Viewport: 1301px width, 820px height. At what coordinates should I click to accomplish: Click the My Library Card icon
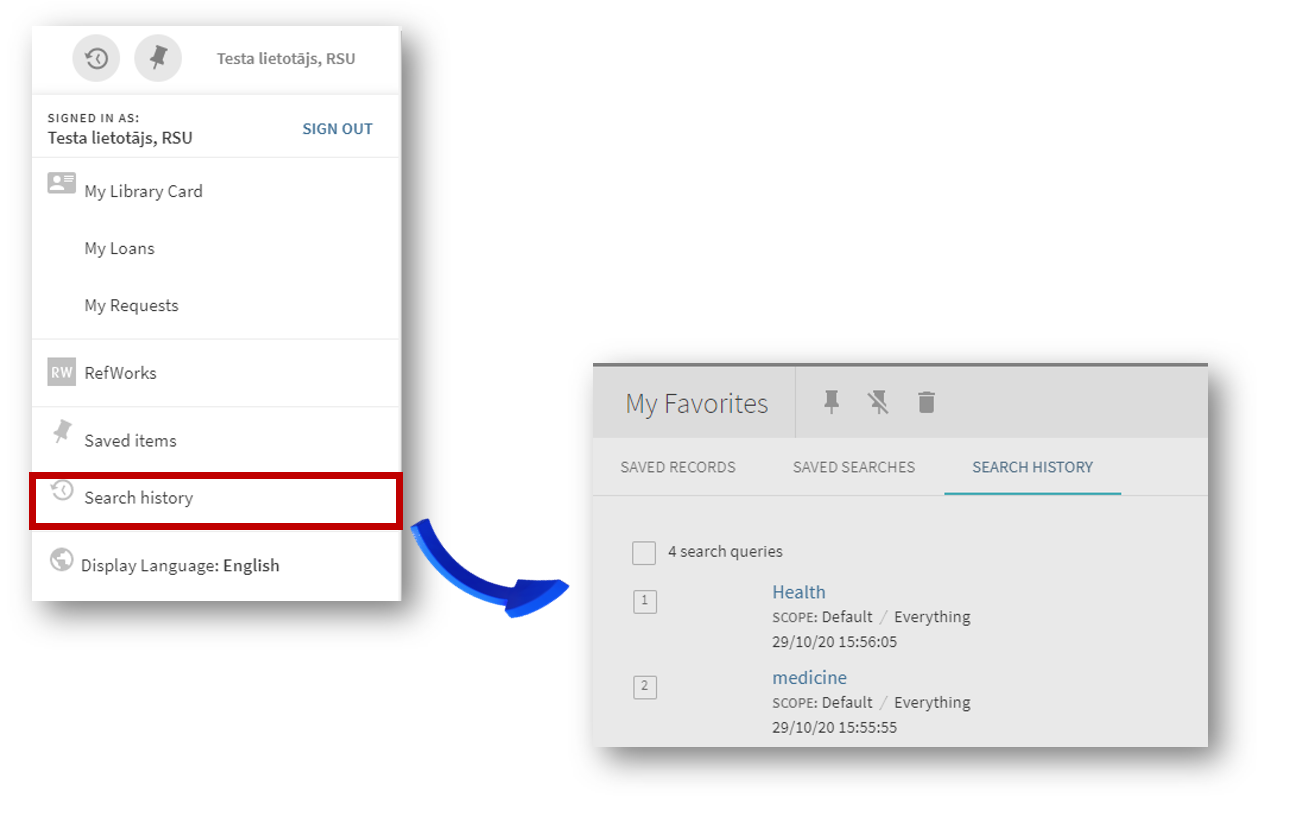tap(62, 183)
